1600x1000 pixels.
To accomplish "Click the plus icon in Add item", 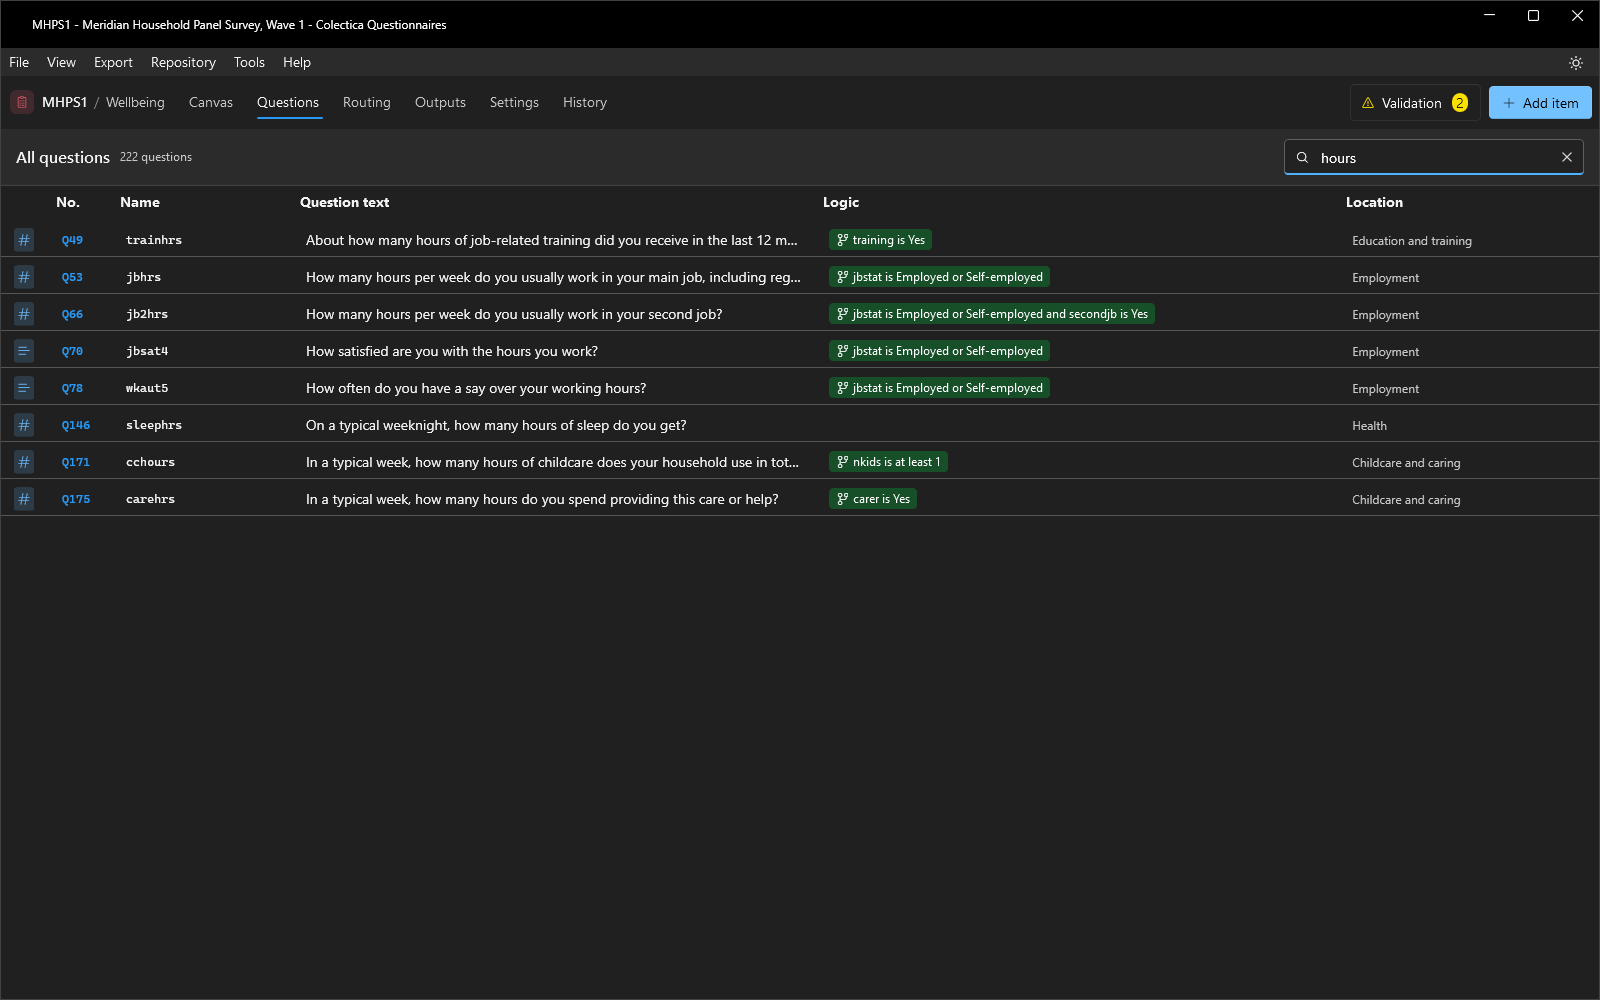I will (x=1509, y=103).
